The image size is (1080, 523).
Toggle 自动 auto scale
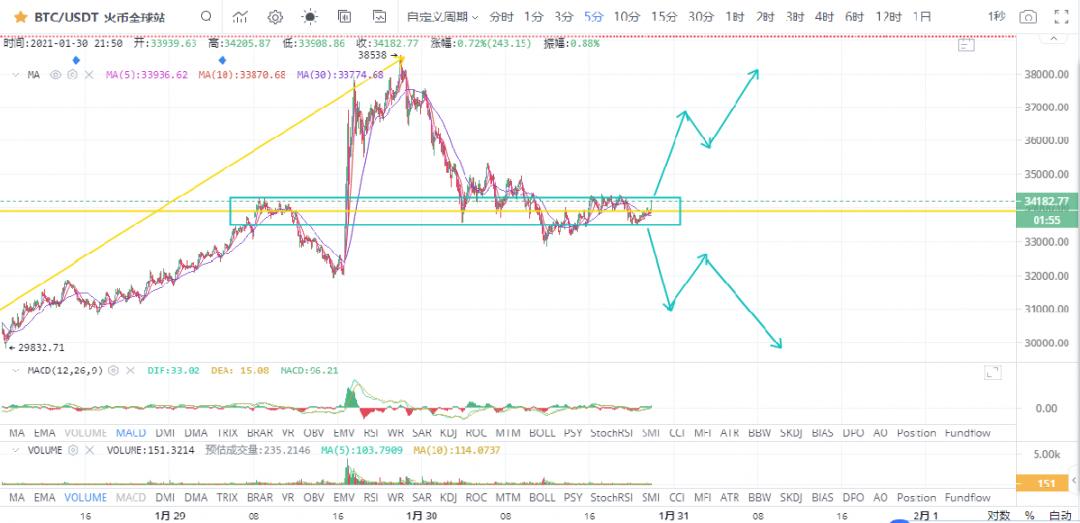(x=1059, y=515)
